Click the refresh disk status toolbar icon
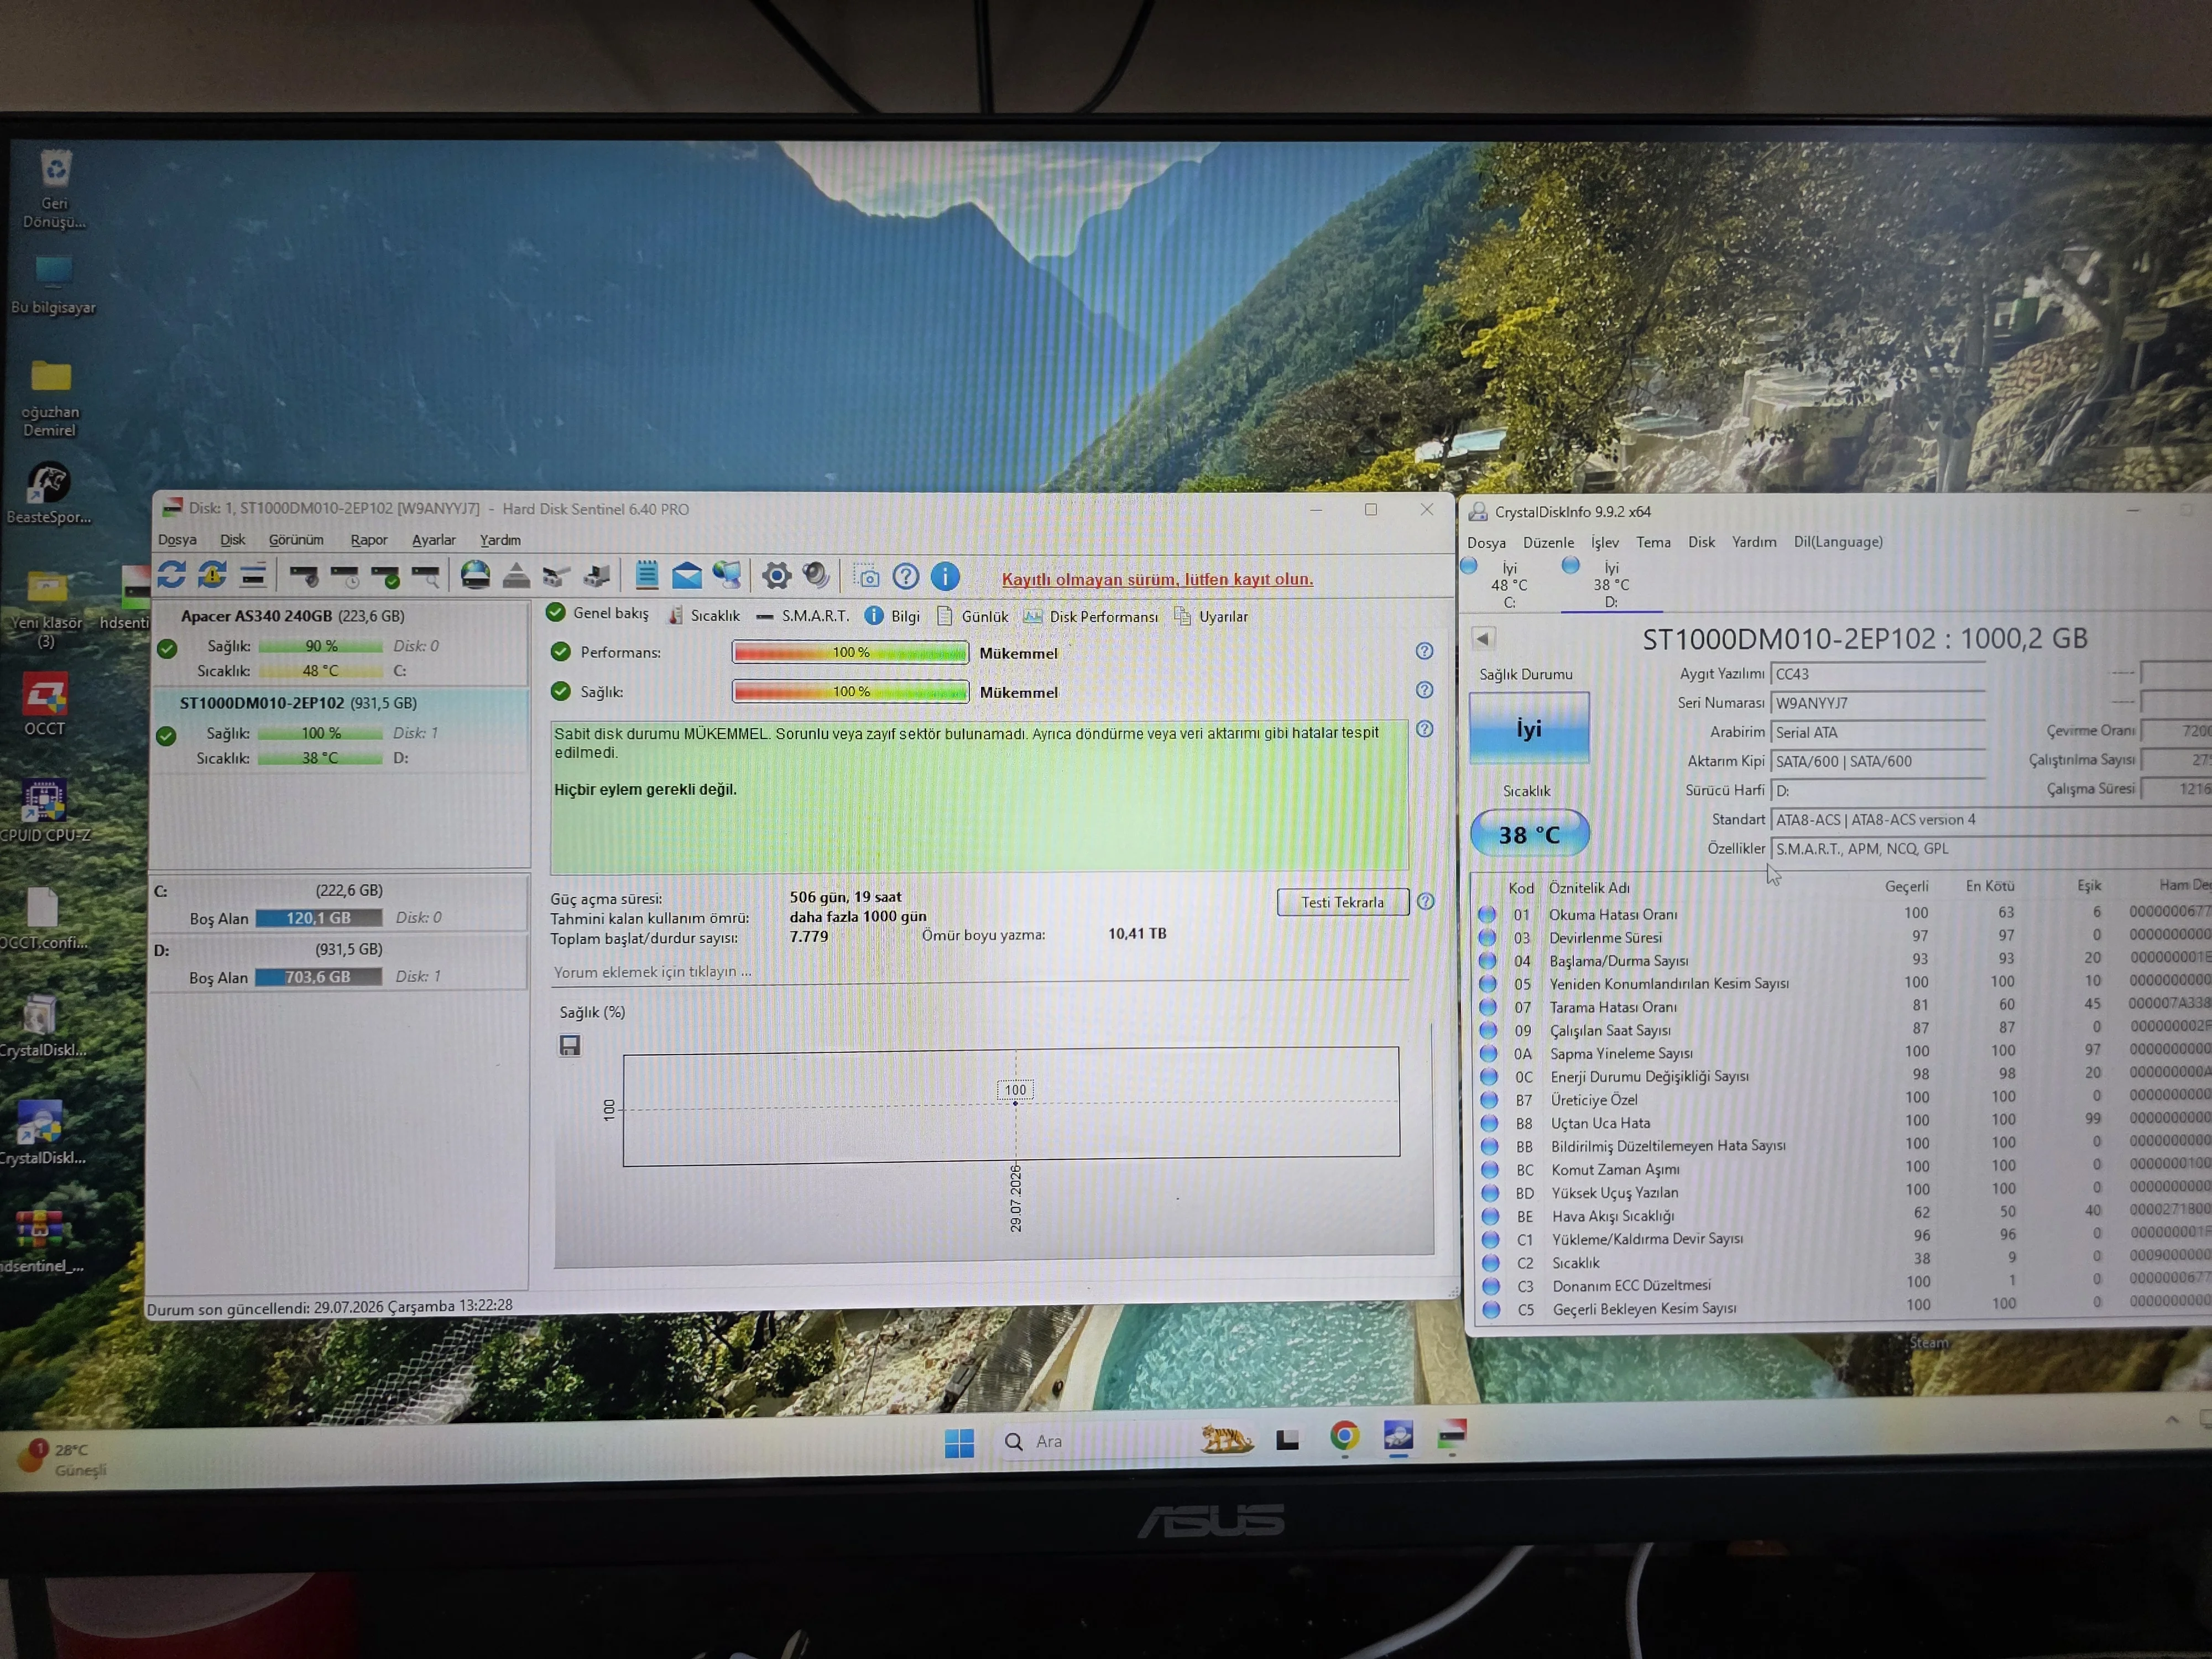Viewport: 2212px width, 1659px height. 172,574
